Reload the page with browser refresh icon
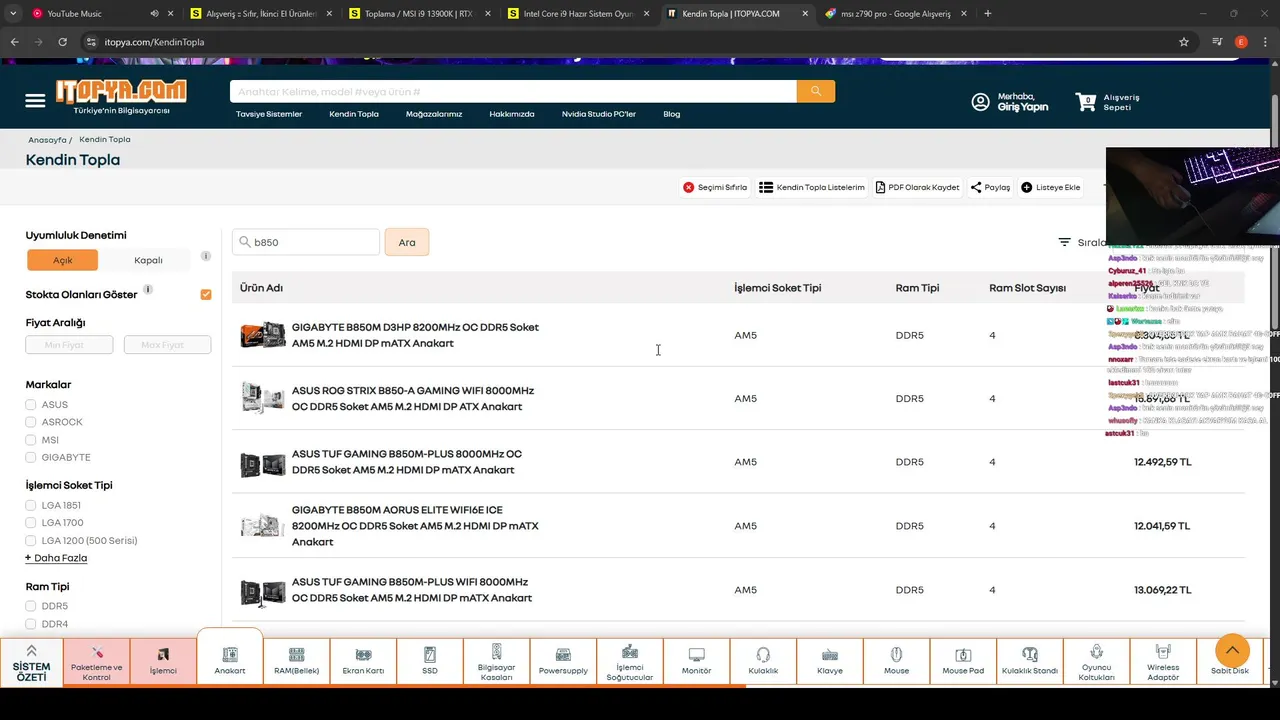The width and height of the screenshot is (1280, 720). tap(62, 42)
